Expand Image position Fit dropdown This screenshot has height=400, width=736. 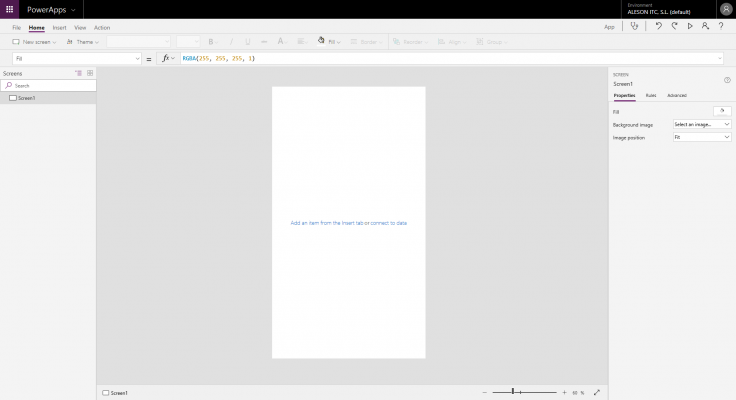pos(701,137)
